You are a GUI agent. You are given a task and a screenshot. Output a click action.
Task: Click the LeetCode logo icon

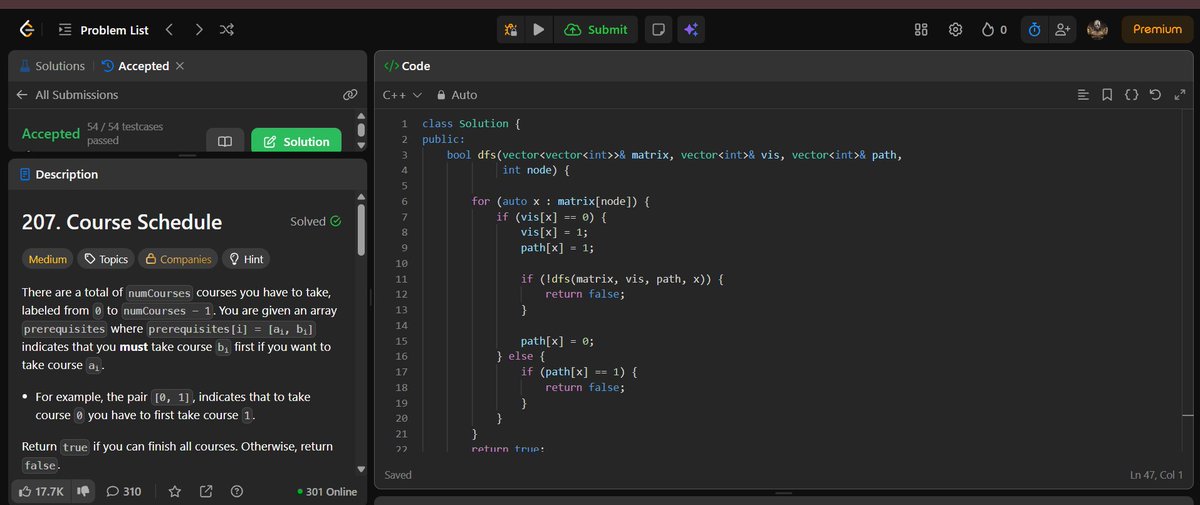pos(26,30)
